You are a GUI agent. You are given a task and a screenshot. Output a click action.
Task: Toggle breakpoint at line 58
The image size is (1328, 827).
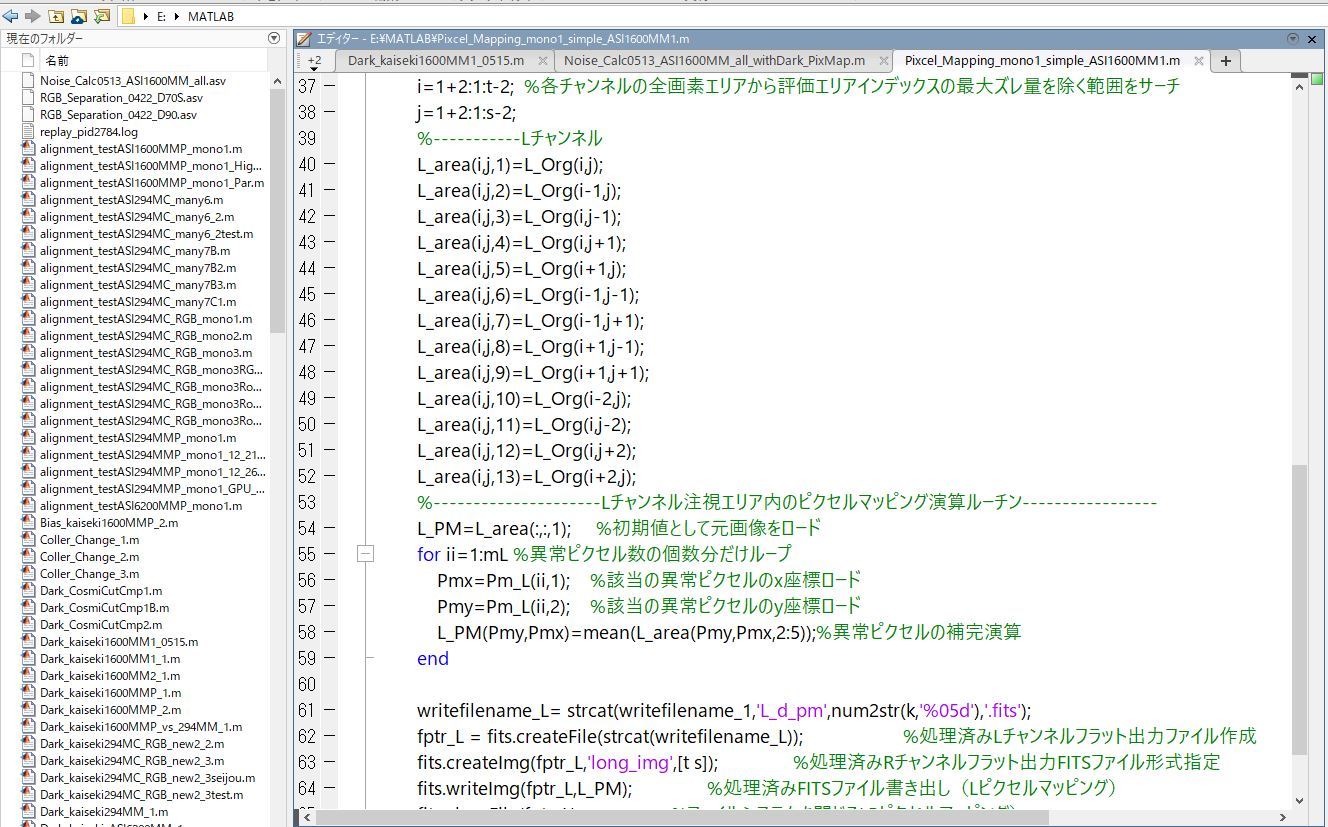[x=330, y=633]
